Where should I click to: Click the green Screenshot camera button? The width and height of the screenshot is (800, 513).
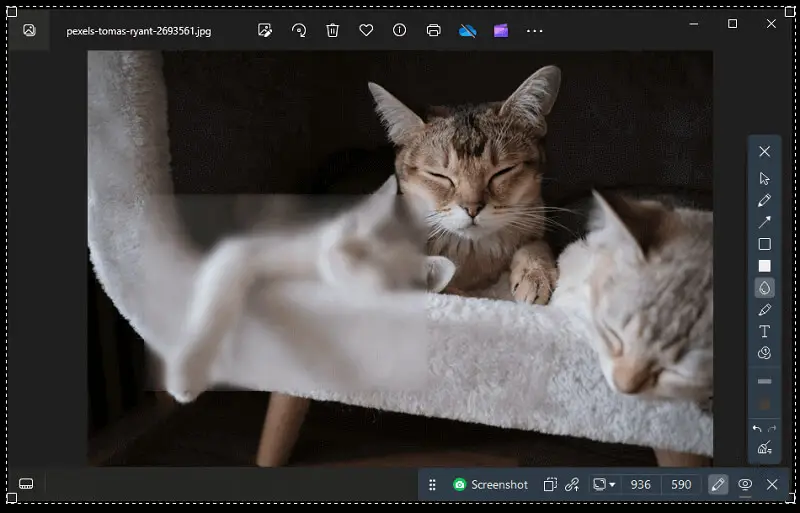point(490,485)
